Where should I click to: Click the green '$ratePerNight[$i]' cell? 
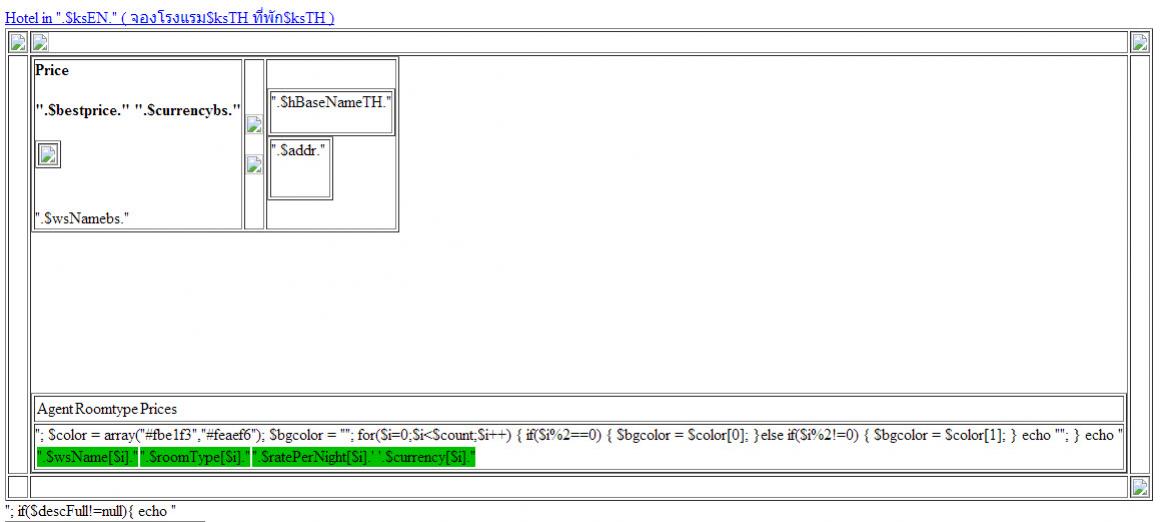[x=364, y=458]
